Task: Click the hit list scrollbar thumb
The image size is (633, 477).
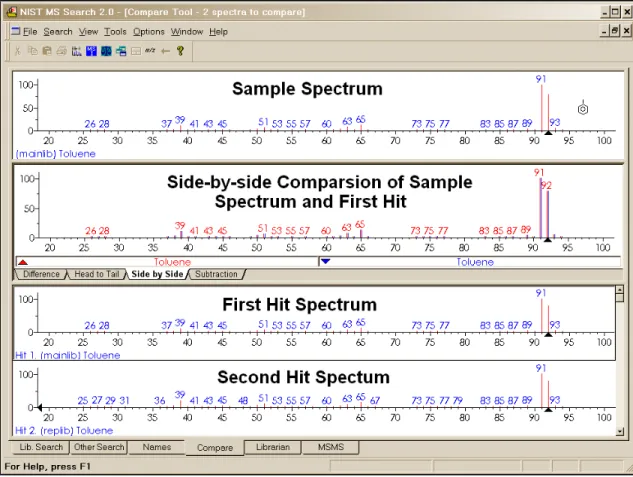Action: 620,298
